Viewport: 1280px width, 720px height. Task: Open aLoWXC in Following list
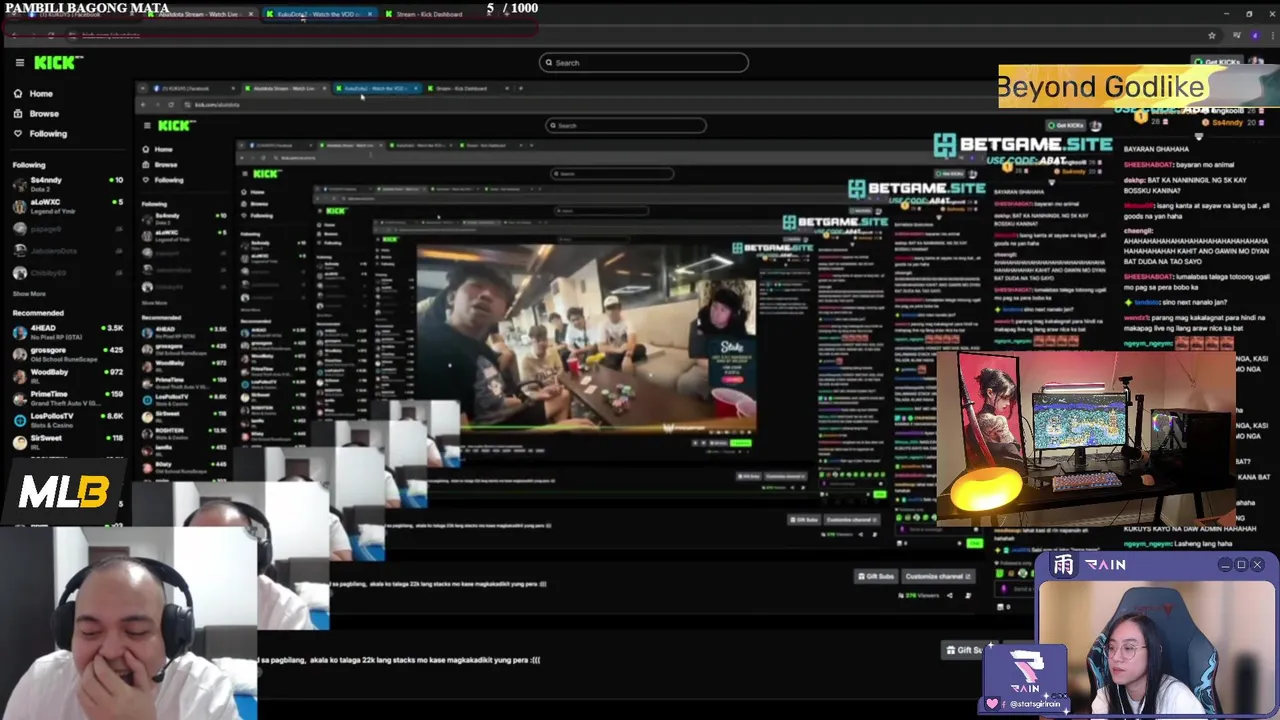(67, 206)
